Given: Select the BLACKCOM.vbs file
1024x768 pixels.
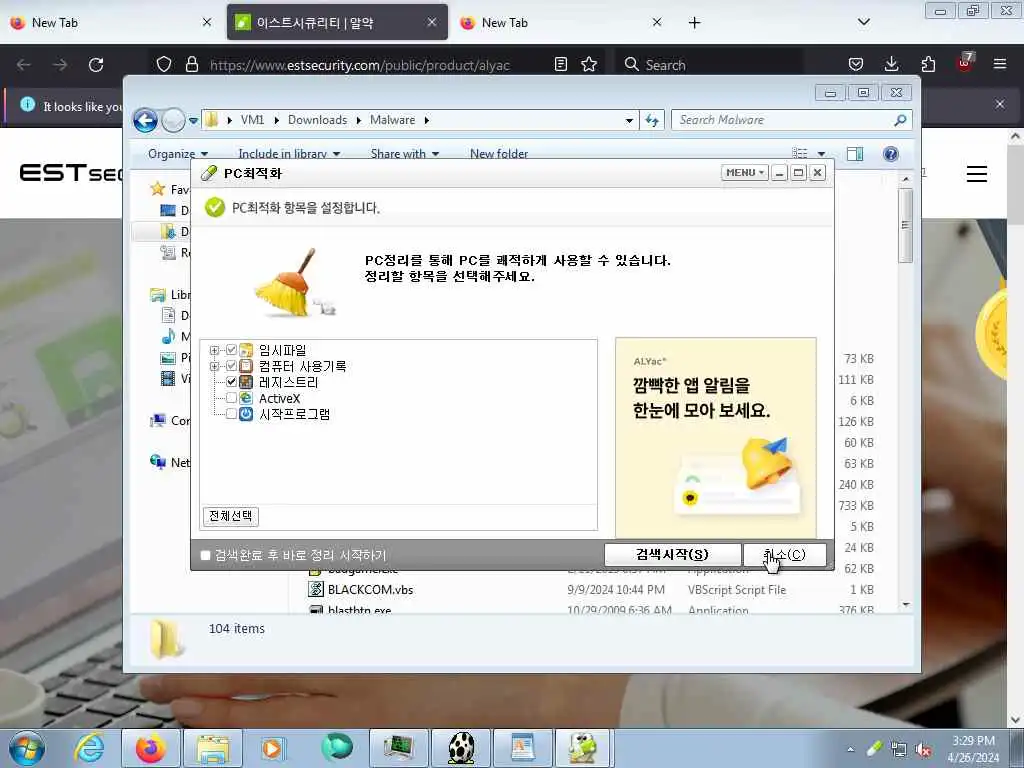Looking at the screenshot, I should 370,590.
